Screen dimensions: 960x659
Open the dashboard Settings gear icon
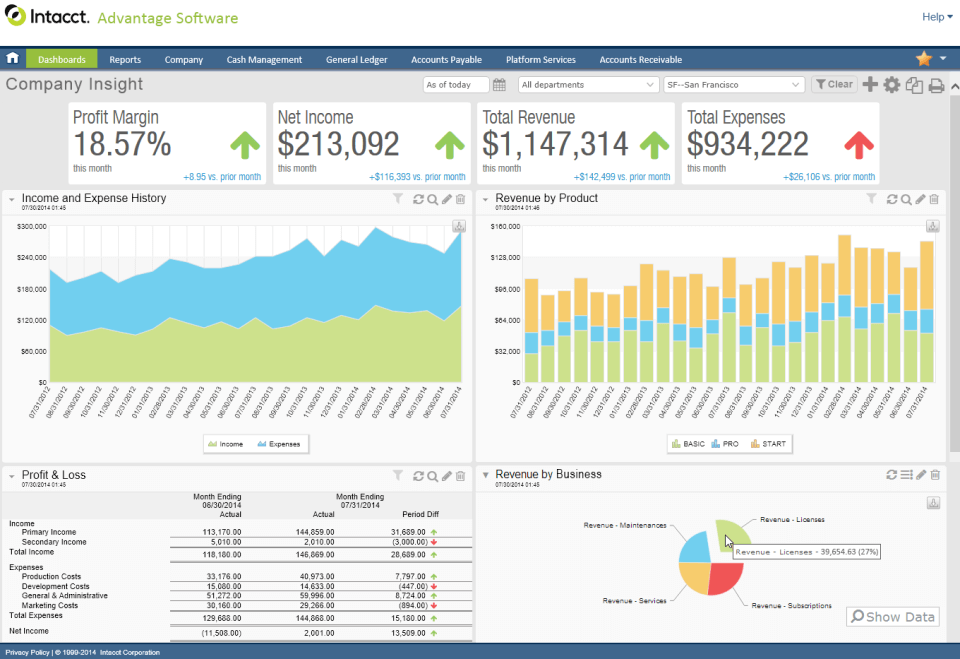891,86
